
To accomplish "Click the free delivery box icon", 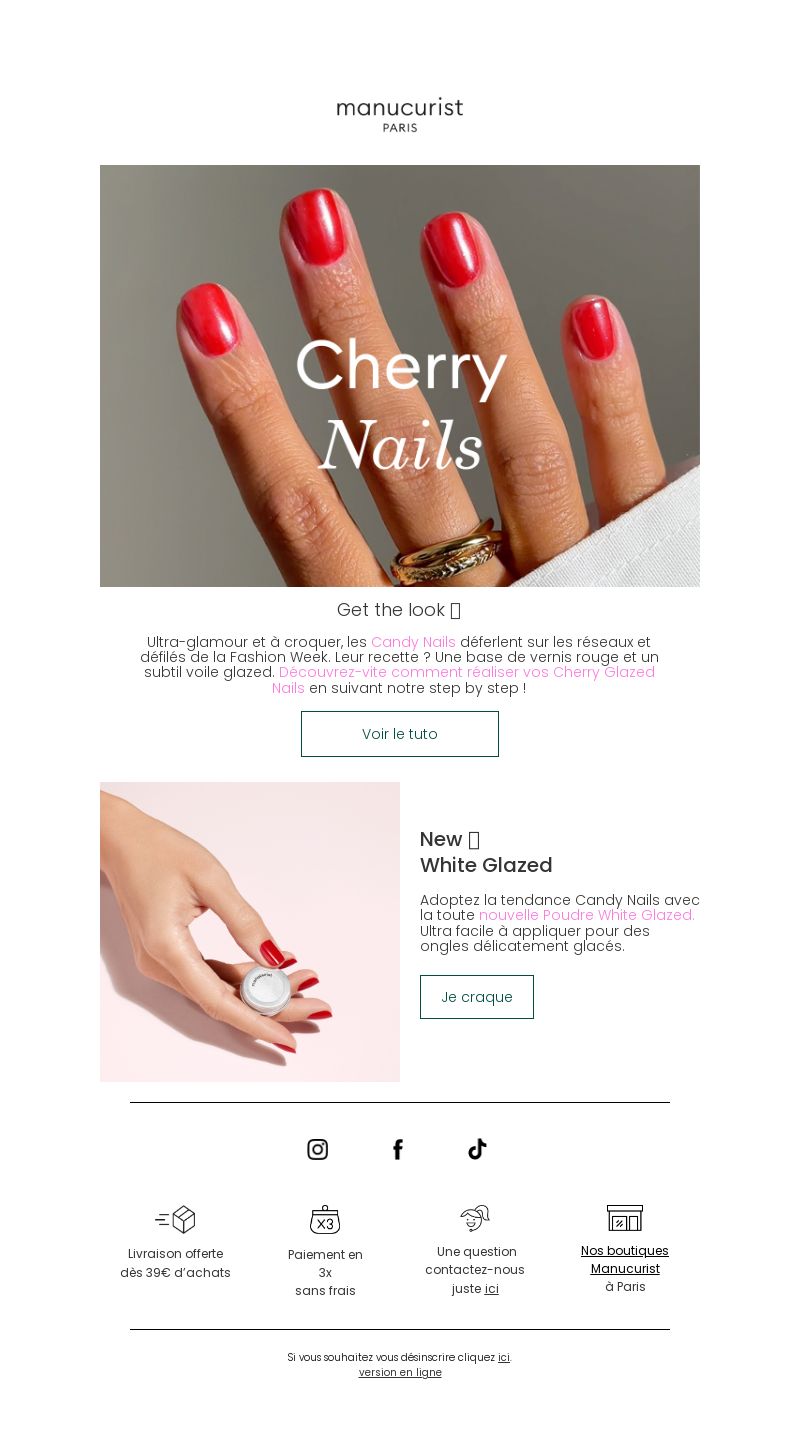I will [x=175, y=1219].
